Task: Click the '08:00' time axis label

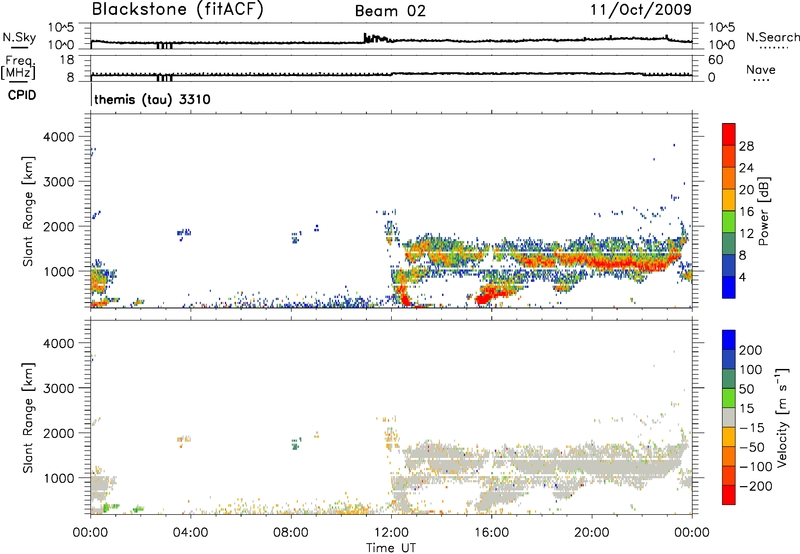Action: coord(291,533)
